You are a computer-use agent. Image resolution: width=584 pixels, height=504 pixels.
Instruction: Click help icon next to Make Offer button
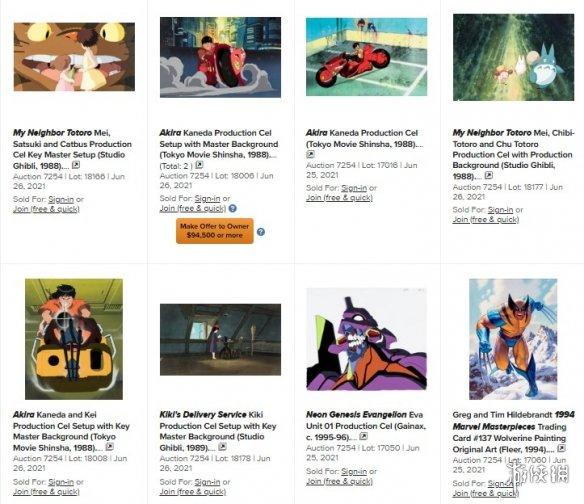pos(261,232)
